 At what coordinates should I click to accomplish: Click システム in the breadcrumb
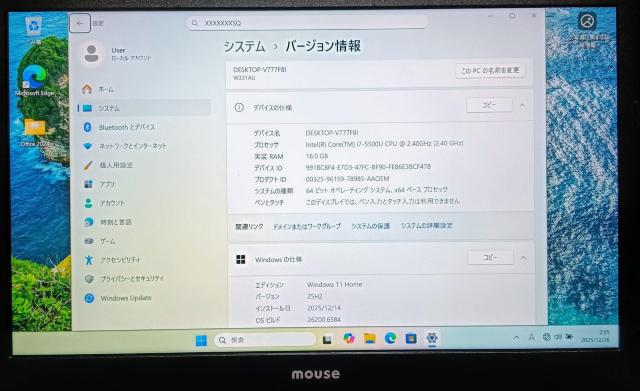244,47
